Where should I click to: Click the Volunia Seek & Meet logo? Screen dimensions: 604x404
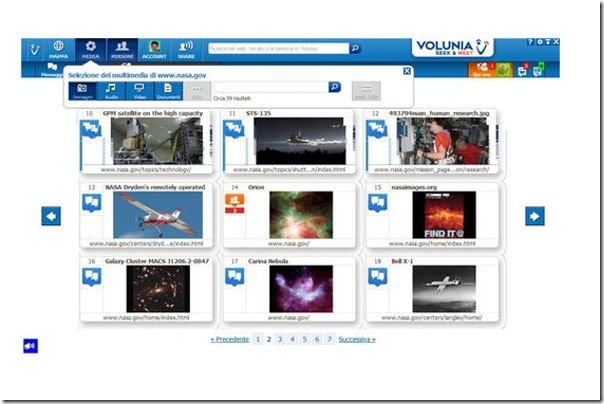click(453, 48)
